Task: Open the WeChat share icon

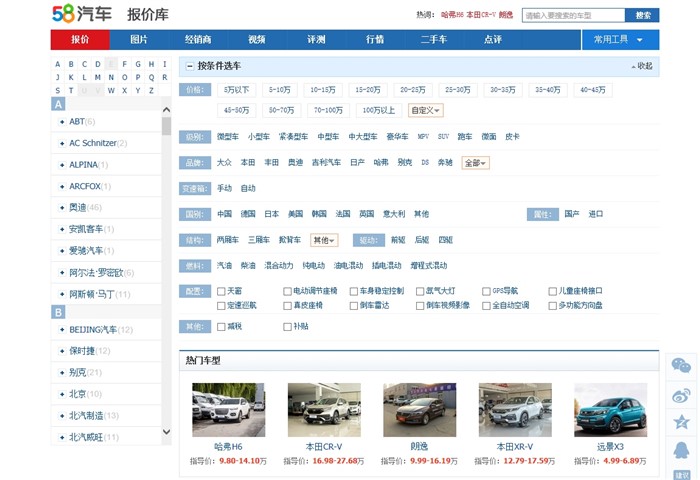Action: click(682, 367)
